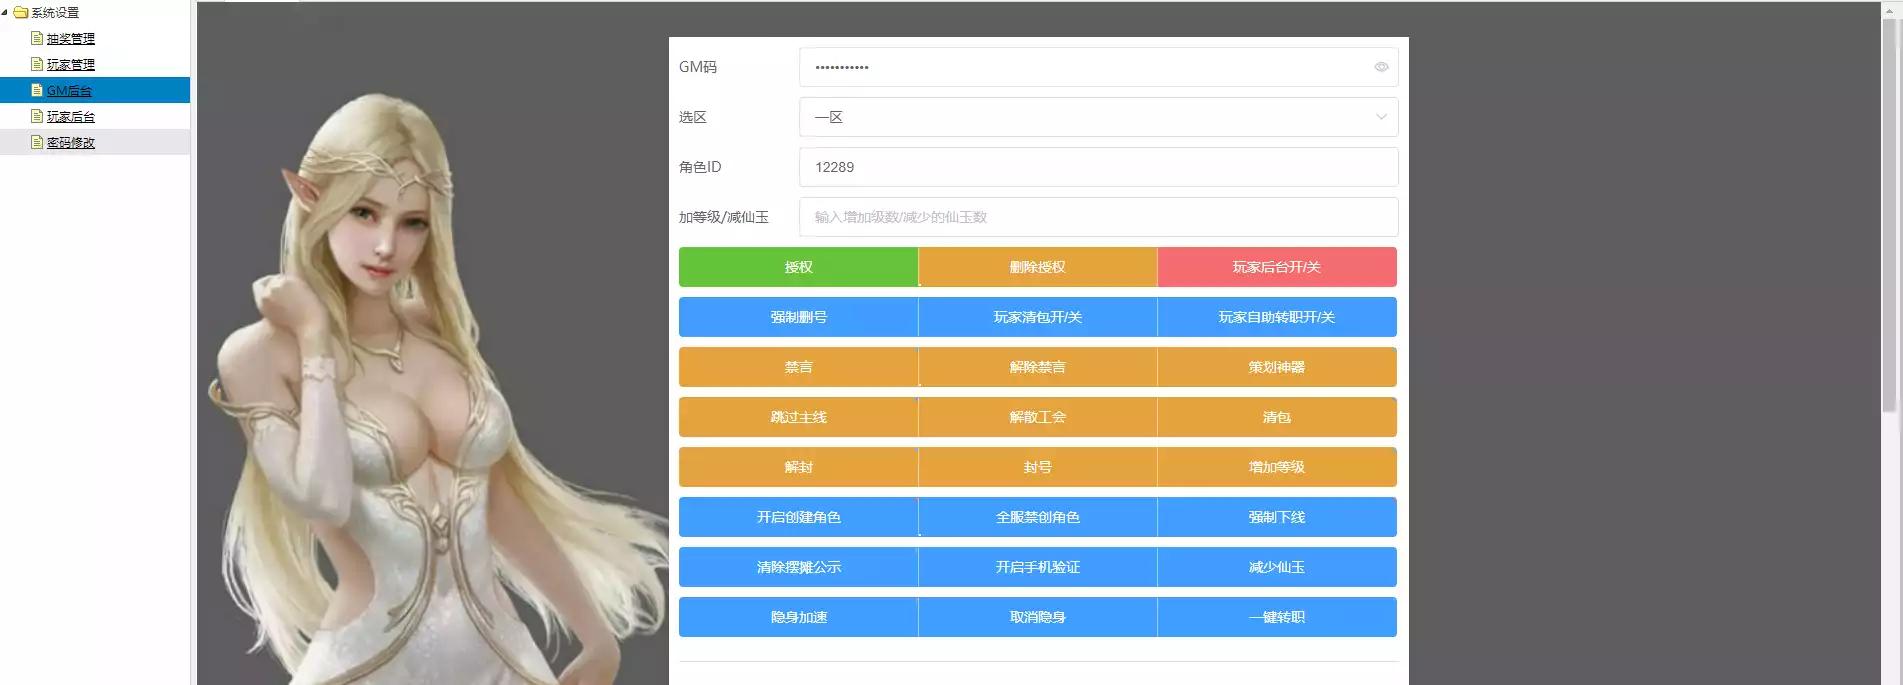Click the 全服禁创角色 button
Viewport: 1903px width, 685px height.
click(x=1038, y=517)
